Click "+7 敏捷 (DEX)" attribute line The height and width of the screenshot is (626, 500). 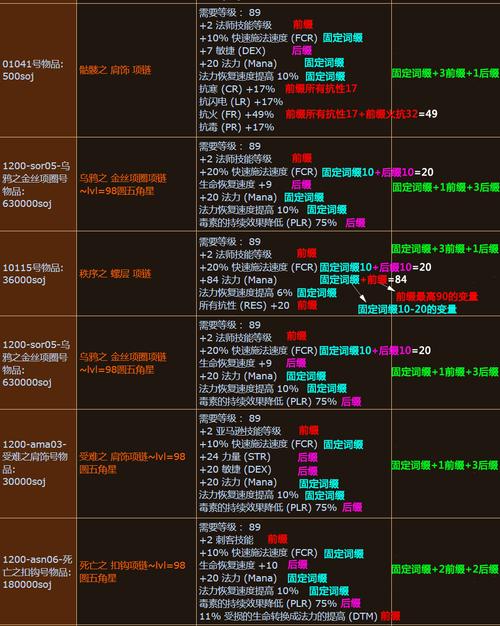pyautogui.click(x=232, y=51)
